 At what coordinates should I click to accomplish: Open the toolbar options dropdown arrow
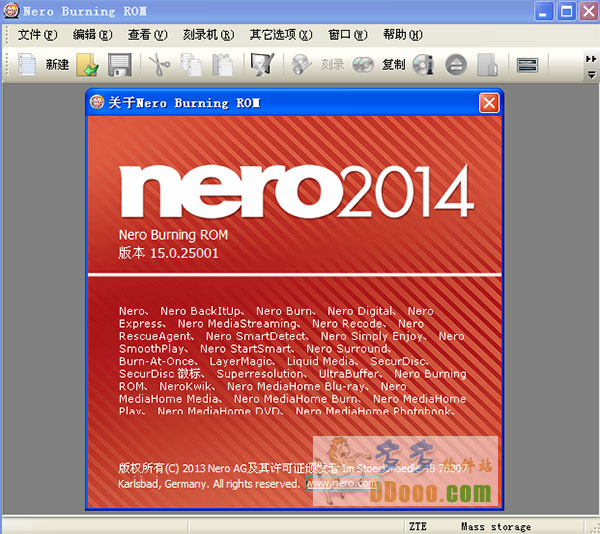(592, 74)
